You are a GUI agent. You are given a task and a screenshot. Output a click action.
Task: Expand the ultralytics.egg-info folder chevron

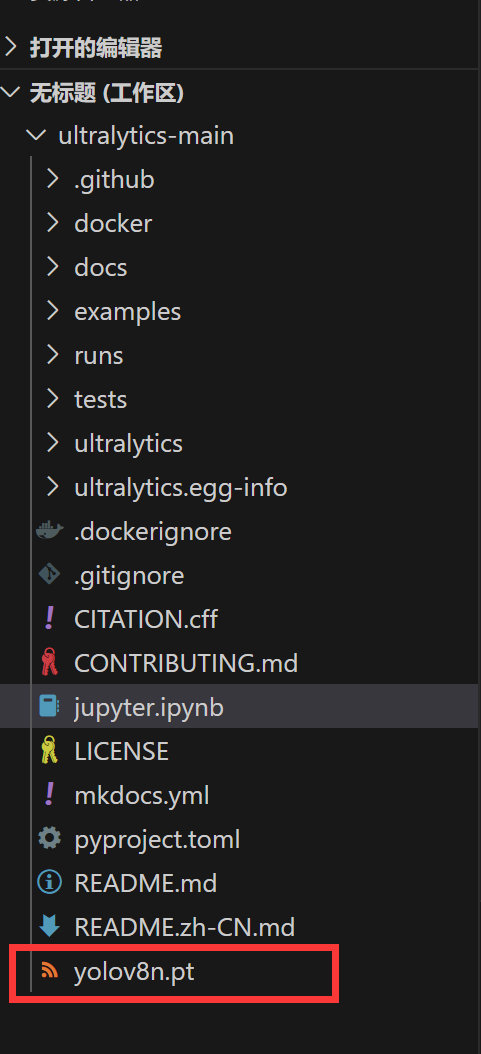coord(52,487)
